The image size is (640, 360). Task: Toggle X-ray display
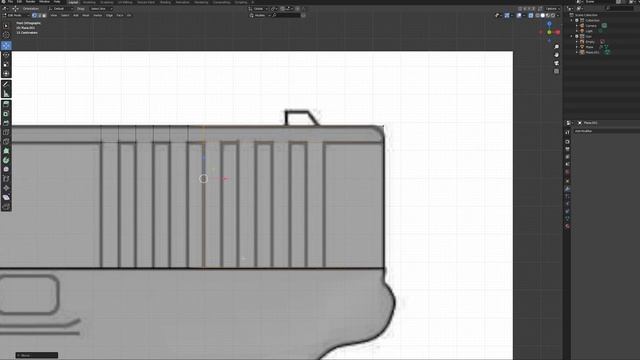[531, 15]
